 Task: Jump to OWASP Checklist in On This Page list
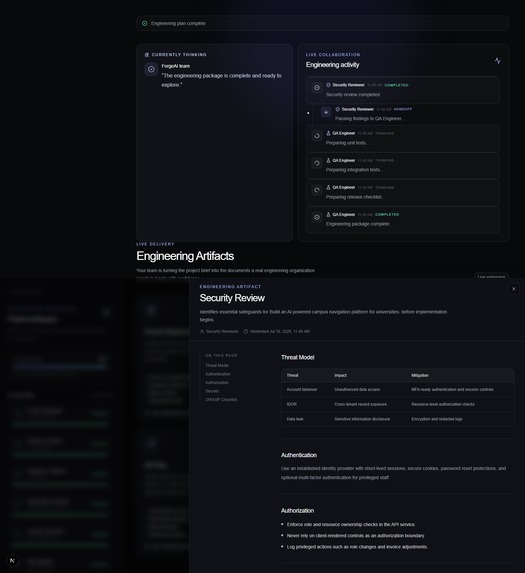coord(221,399)
